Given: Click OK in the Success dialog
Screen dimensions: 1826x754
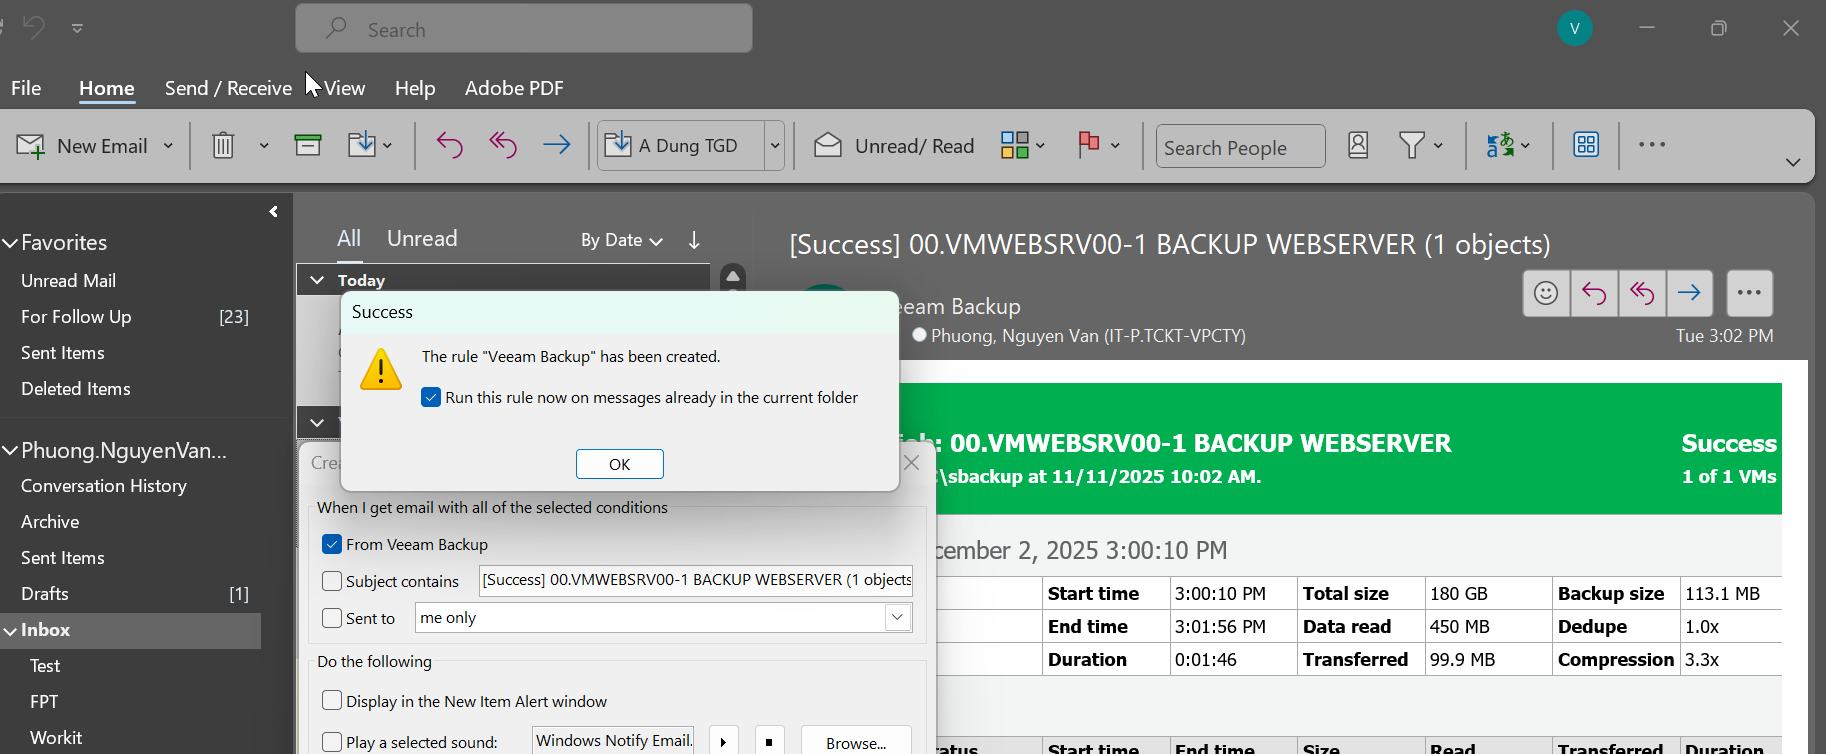Looking at the screenshot, I should [x=619, y=464].
